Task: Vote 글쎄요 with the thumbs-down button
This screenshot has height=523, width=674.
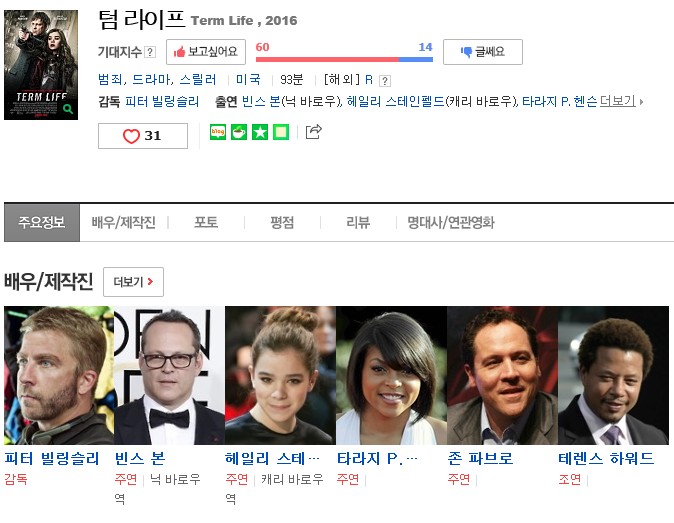Action: click(x=483, y=52)
